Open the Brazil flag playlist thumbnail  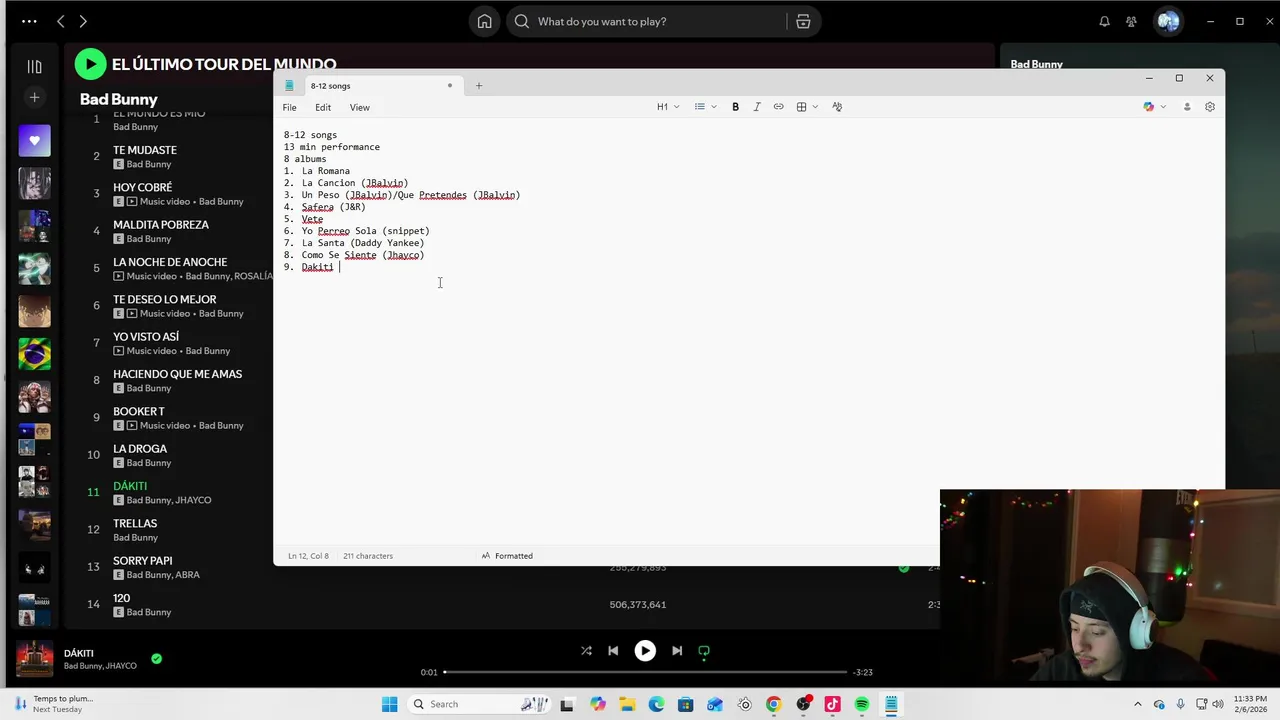click(x=34, y=353)
